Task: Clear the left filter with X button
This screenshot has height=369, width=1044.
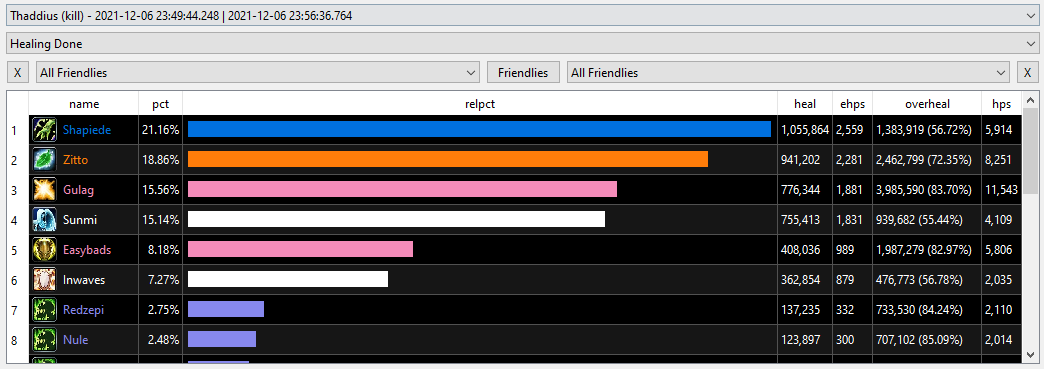Action: click(x=17, y=73)
